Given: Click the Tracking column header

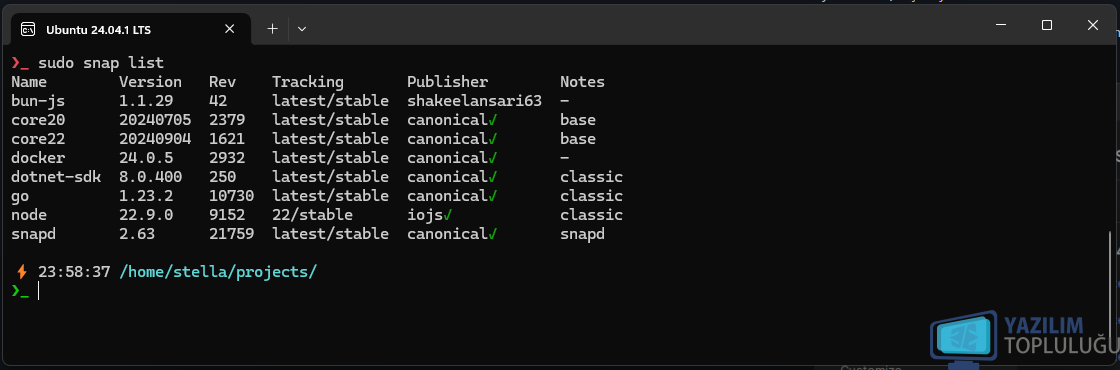Looking at the screenshot, I should click(x=308, y=82).
